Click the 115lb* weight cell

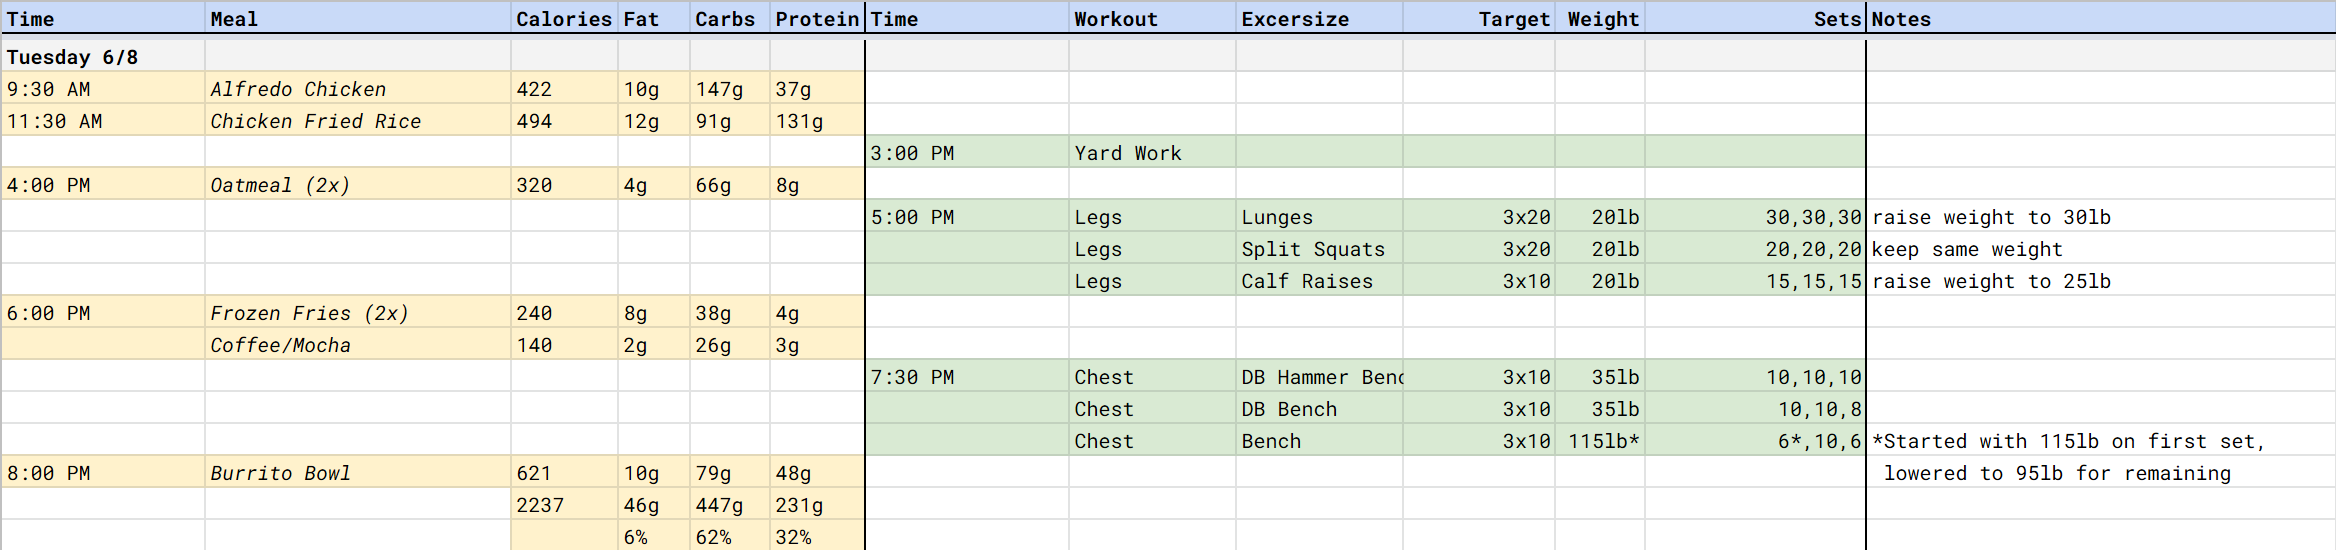(1603, 441)
